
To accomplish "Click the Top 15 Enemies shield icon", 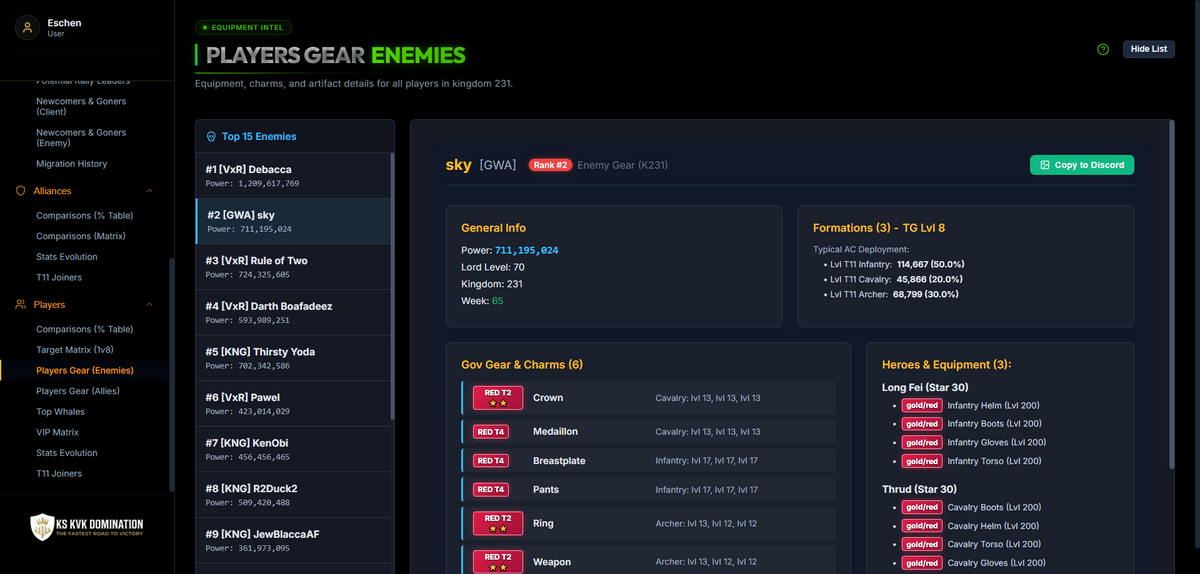I will tap(211, 137).
